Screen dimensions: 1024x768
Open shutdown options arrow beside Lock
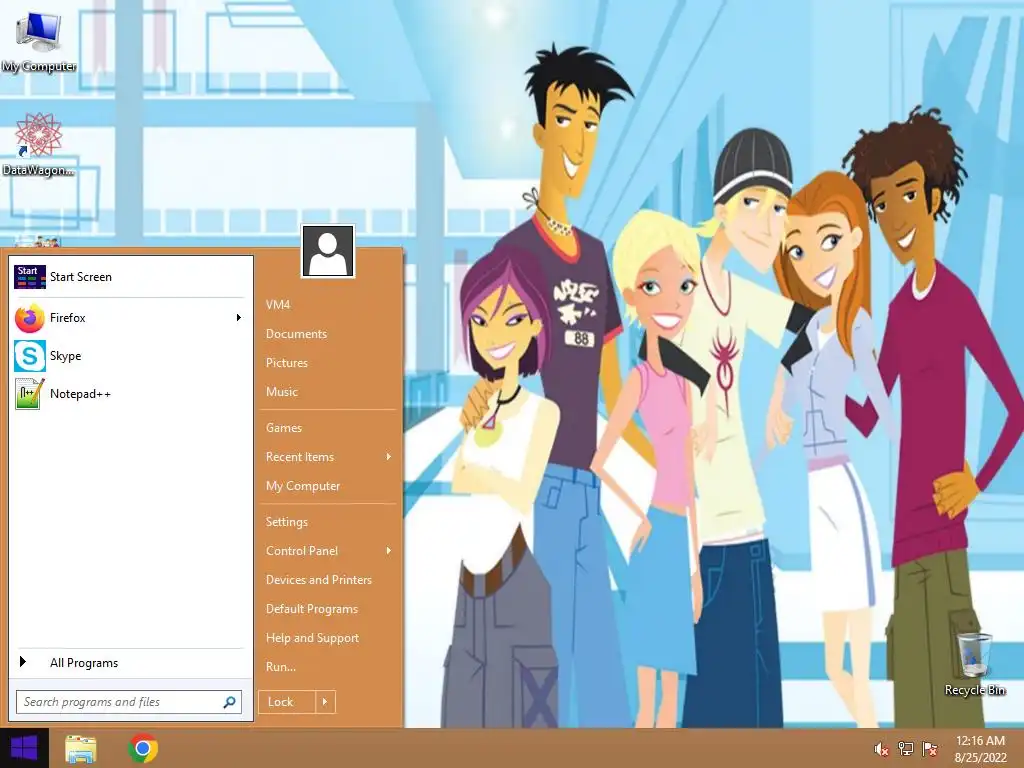tap(325, 702)
